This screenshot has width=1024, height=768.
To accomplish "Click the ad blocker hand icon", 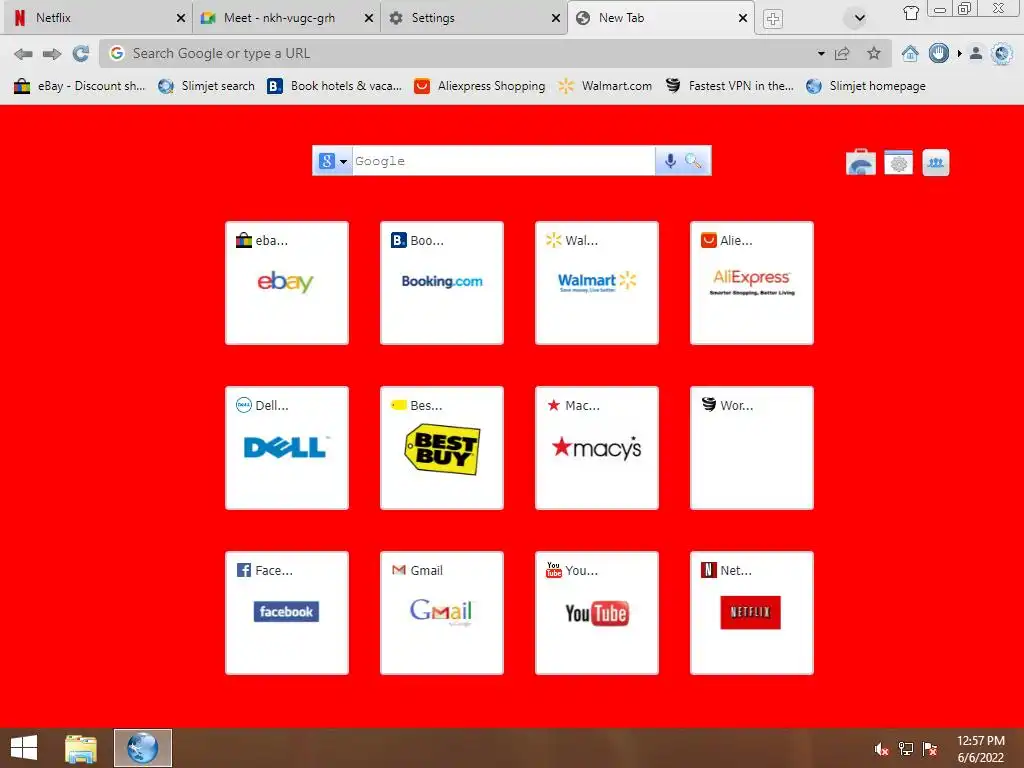I will point(938,54).
